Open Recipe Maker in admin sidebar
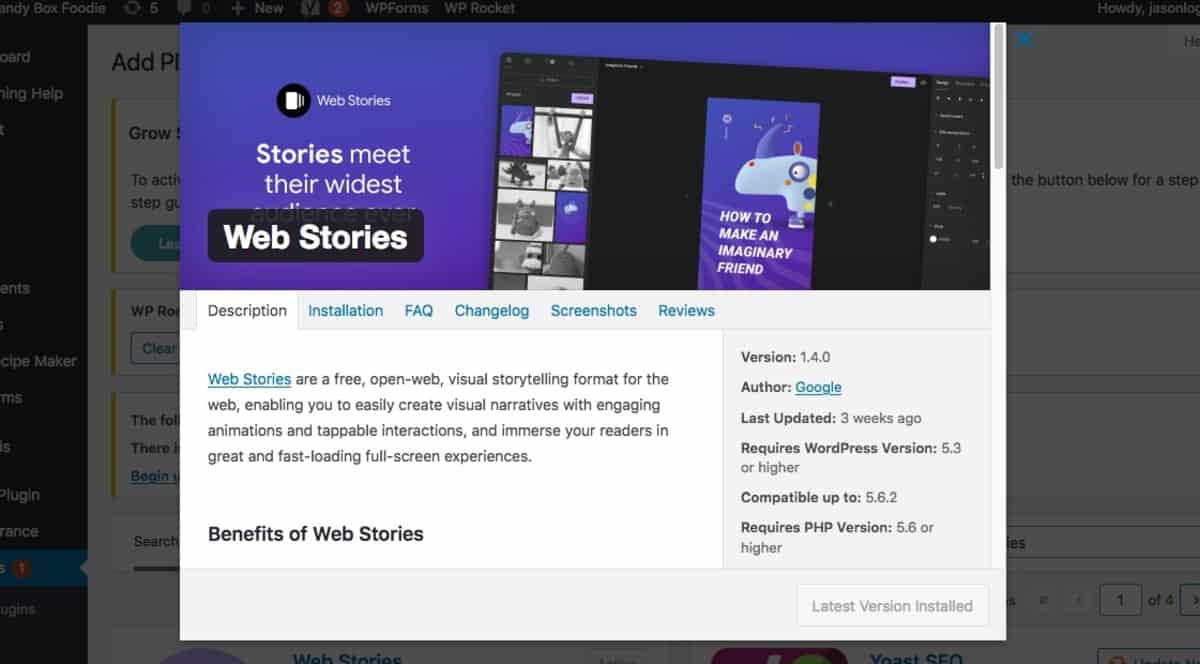The height and width of the screenshot is (664, 1200). click(x=38, y=361)
